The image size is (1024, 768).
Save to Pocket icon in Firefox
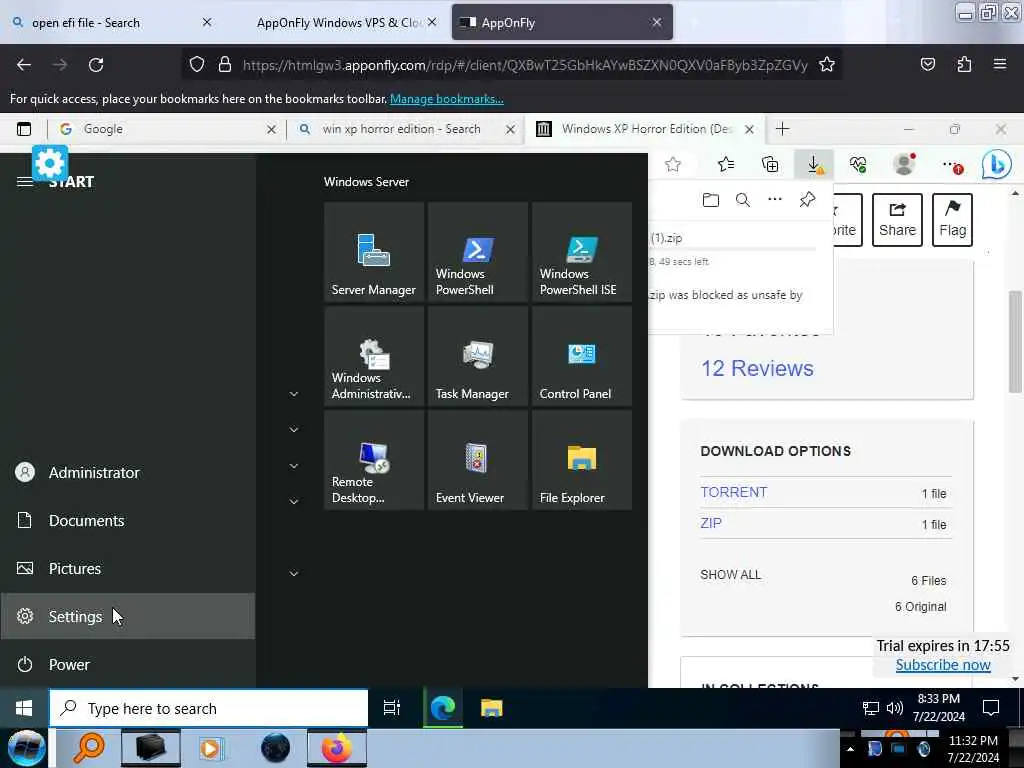click(x=928, y=64)
